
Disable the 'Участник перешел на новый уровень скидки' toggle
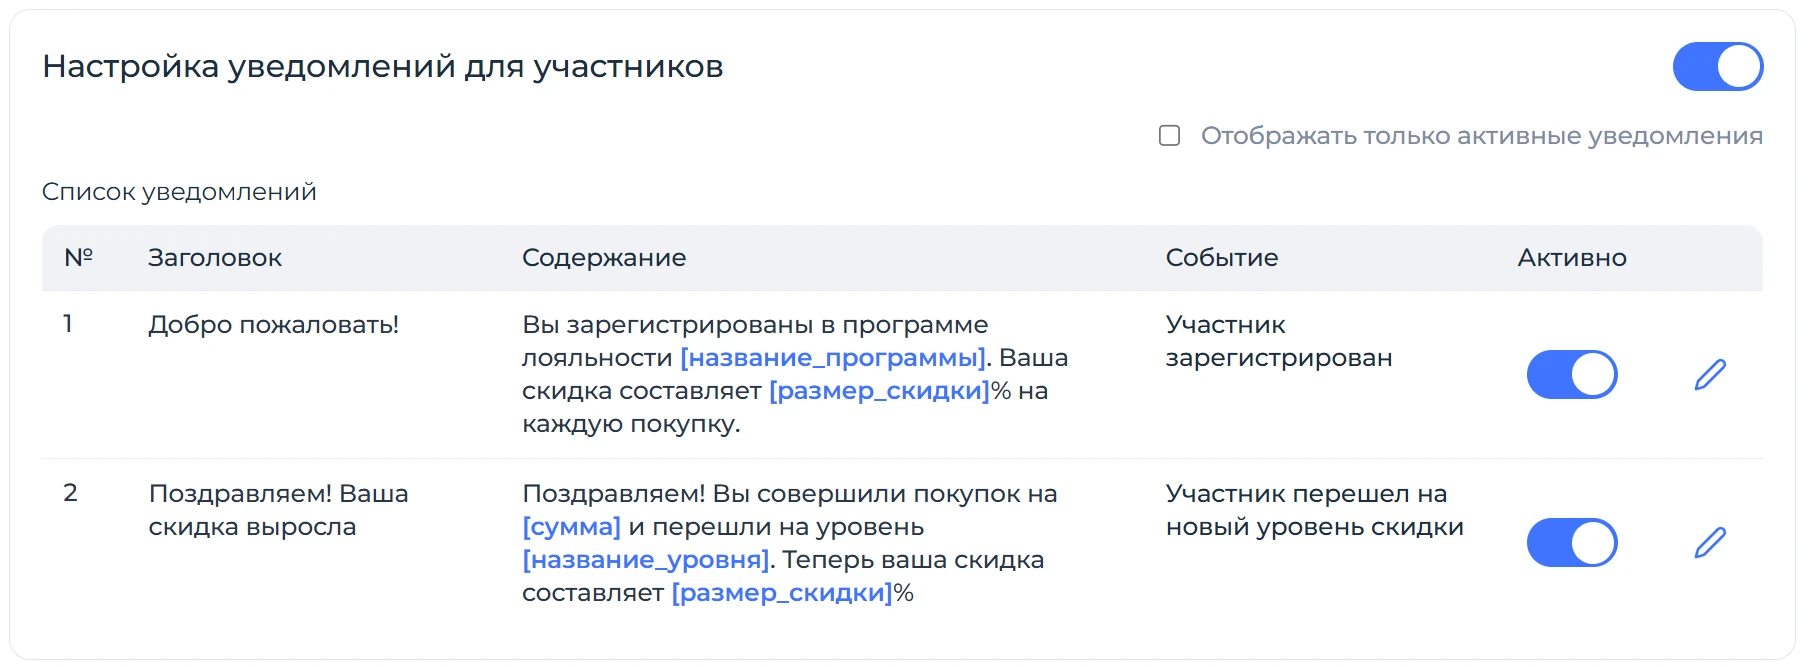point(1572,542)
